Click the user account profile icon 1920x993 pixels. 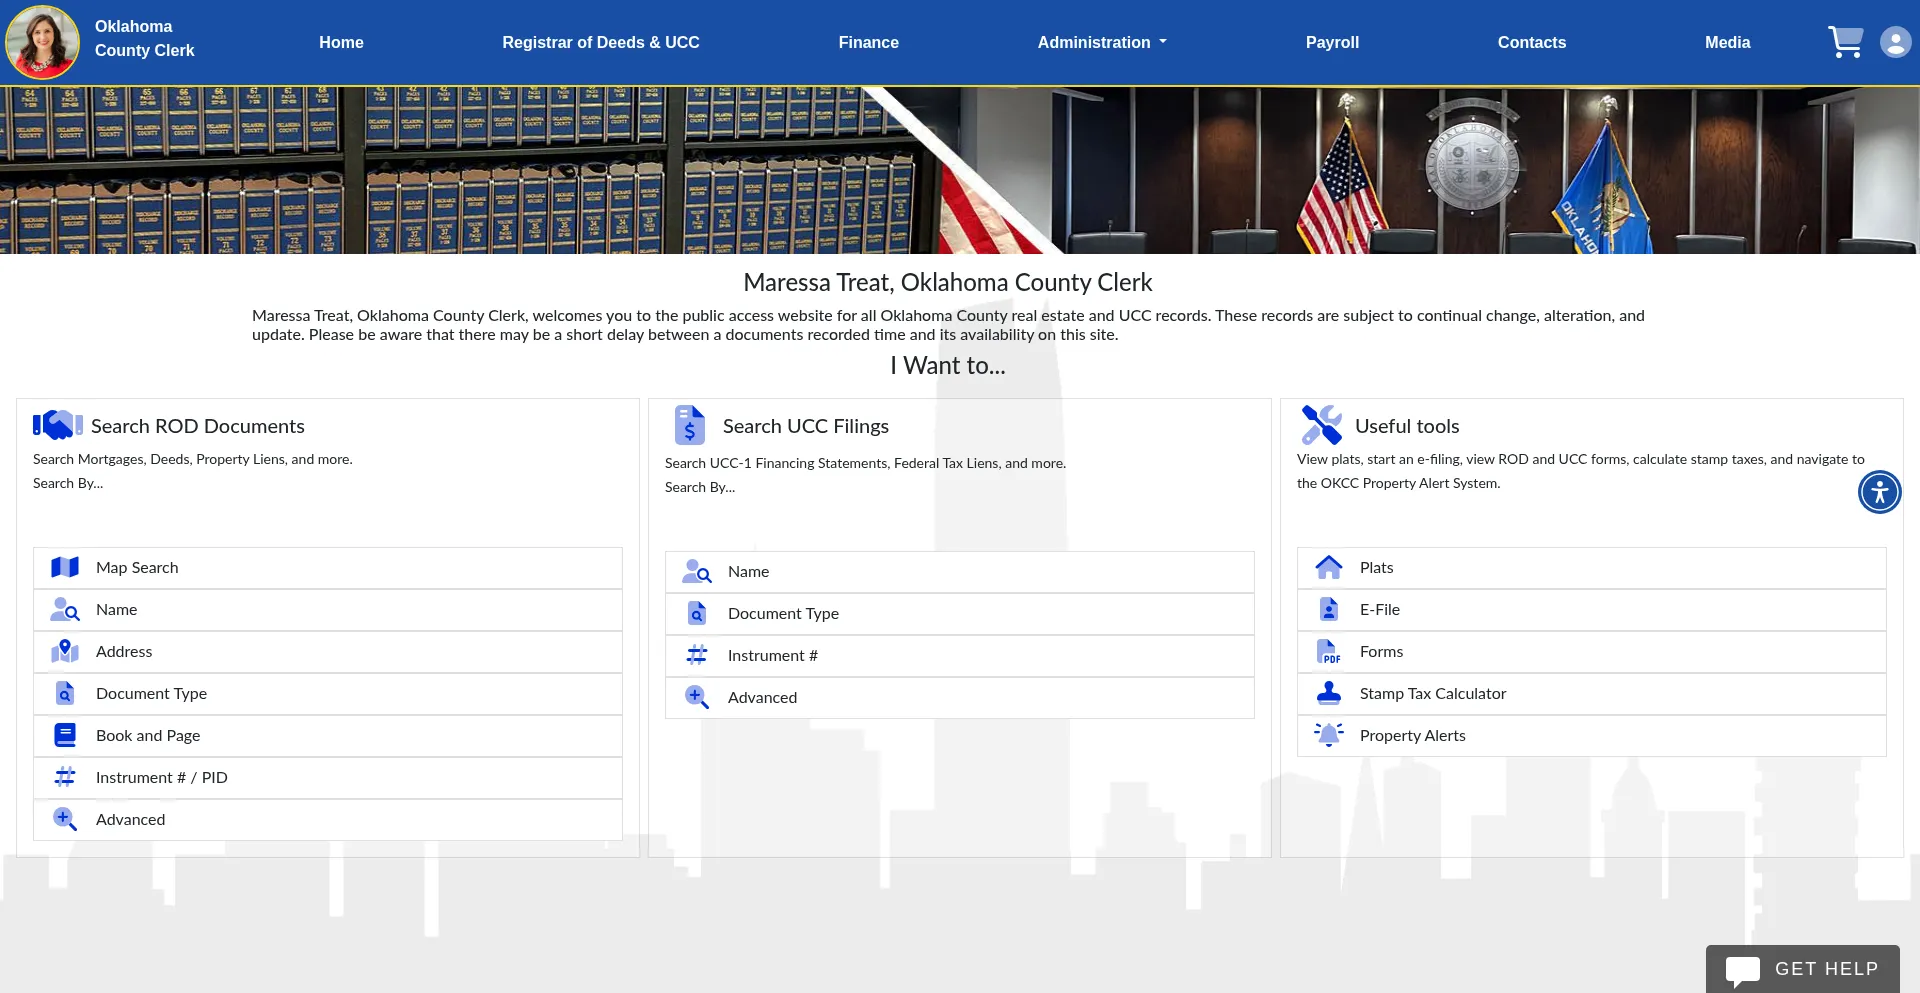click(x=1895, y=42)
